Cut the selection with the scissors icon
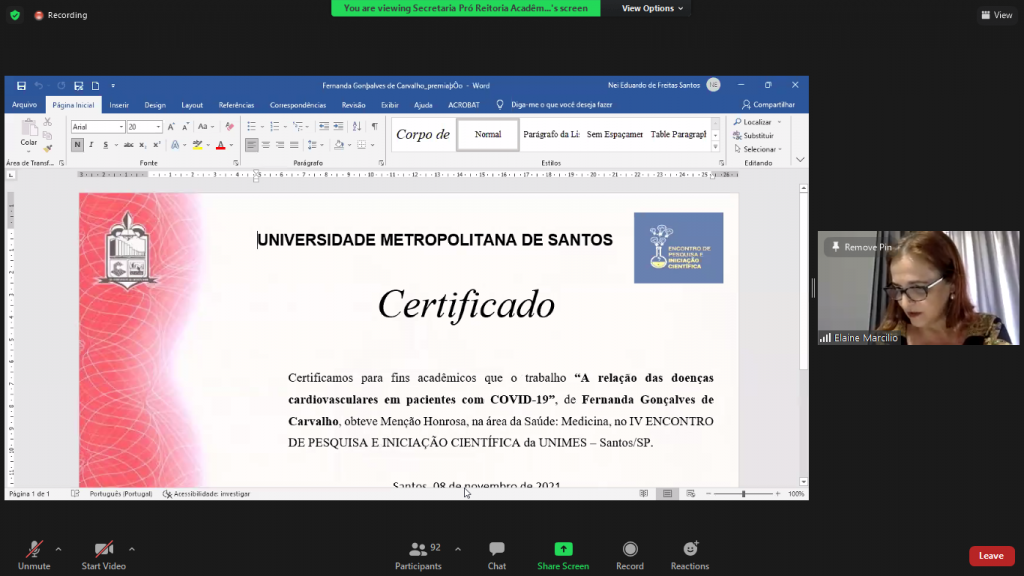Image resolution: width=1024 pixels, height=576 pixels. pyautogui.click(x=48, y=122)
